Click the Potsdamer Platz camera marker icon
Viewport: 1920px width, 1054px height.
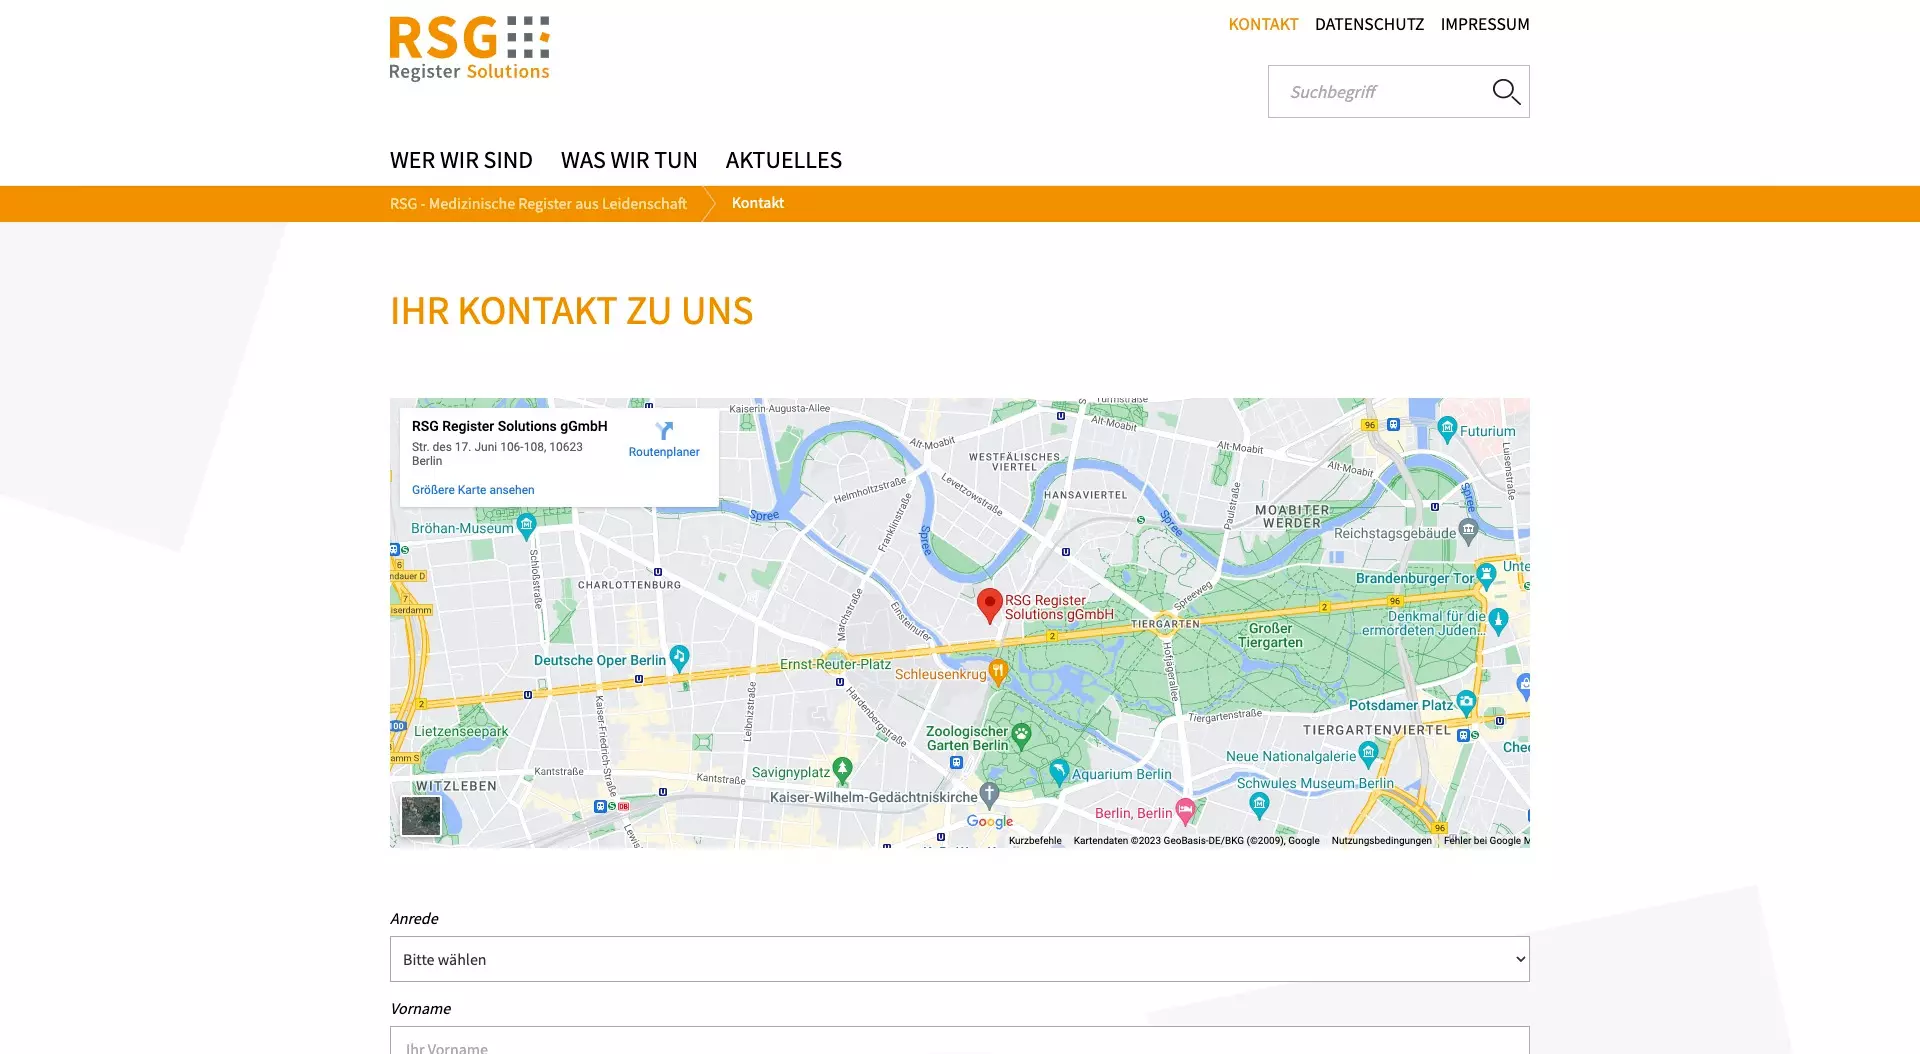[x=1466, y=702]
